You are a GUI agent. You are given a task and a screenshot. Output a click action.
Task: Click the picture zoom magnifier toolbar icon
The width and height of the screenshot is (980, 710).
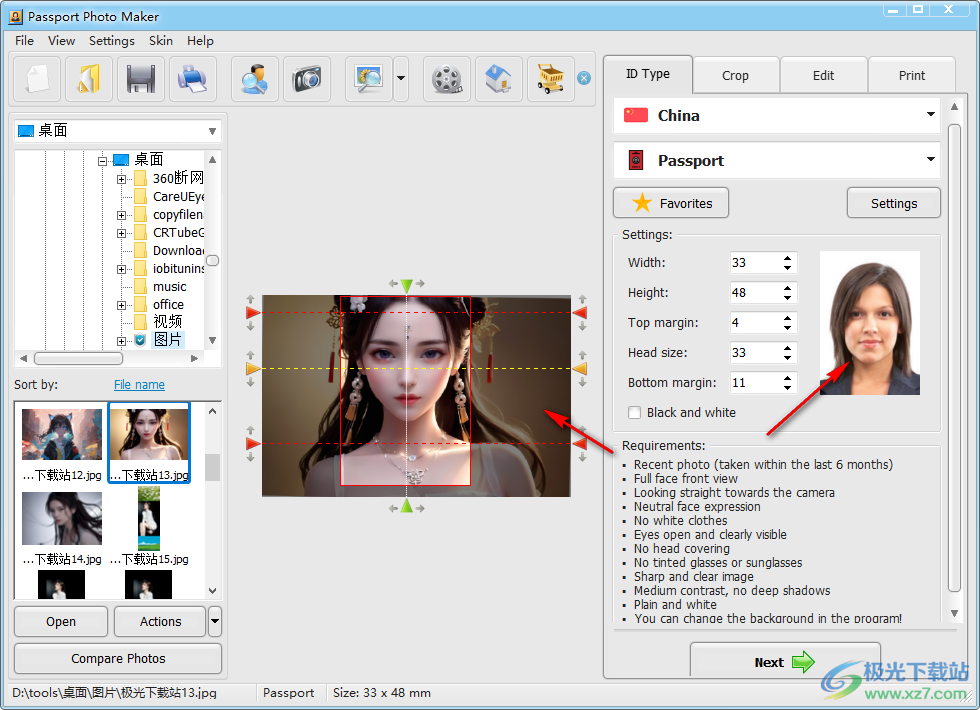pos(369,79)
